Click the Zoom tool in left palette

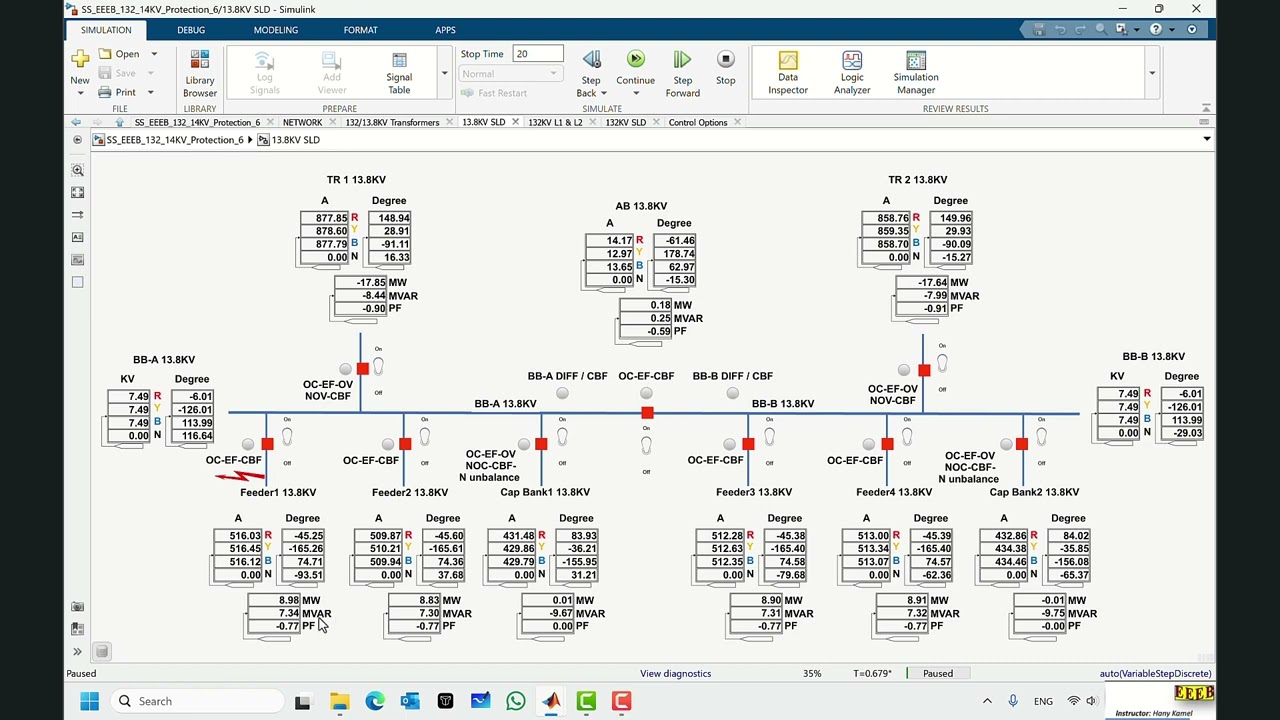point(77,170)
